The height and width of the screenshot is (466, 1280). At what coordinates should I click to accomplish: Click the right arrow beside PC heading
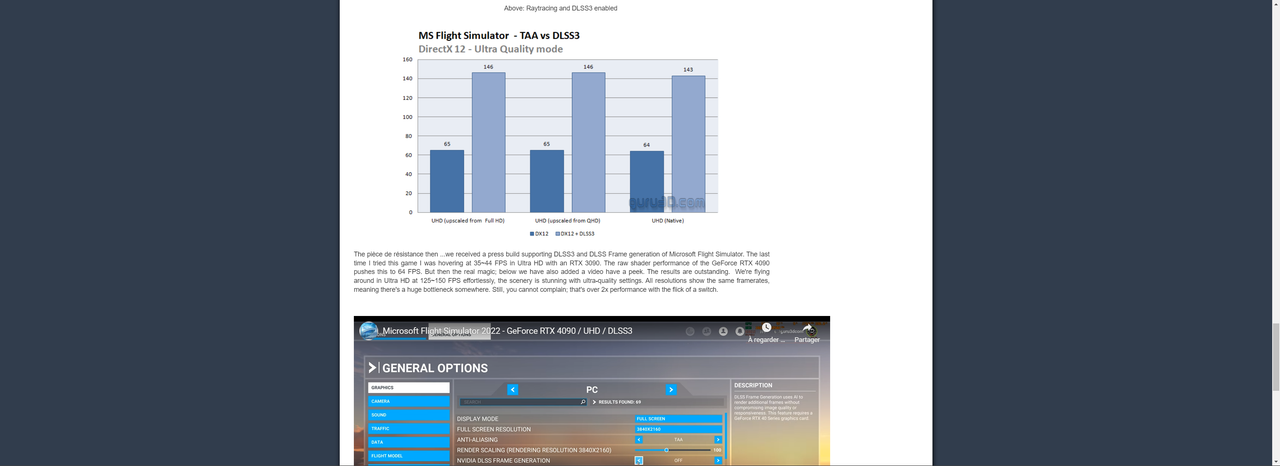pyautogui.click(x=671, y=390)
